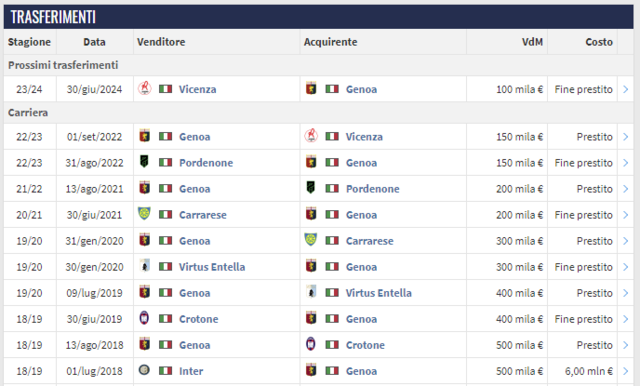Click Italian flag next to Inter

[x=165, y=371]
